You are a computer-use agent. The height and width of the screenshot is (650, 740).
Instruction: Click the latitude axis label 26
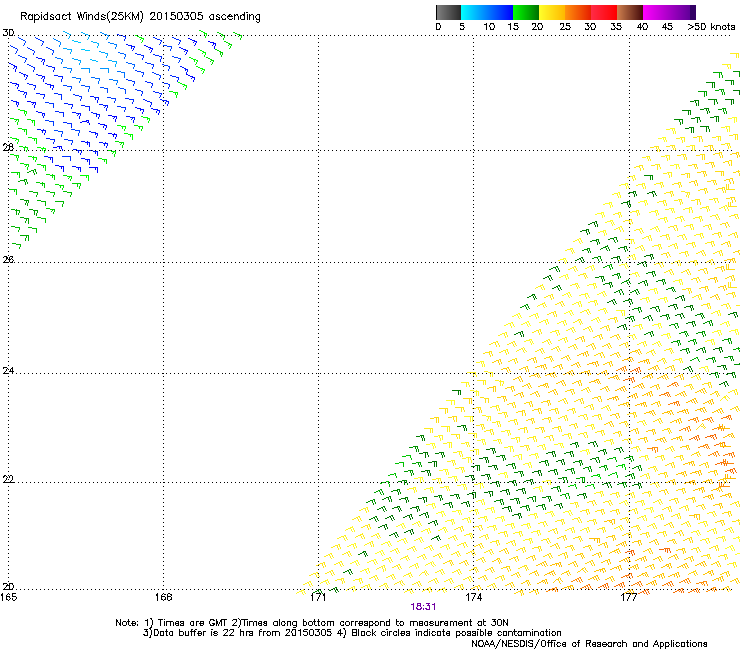pyautogui.click(x=8, y=259)
